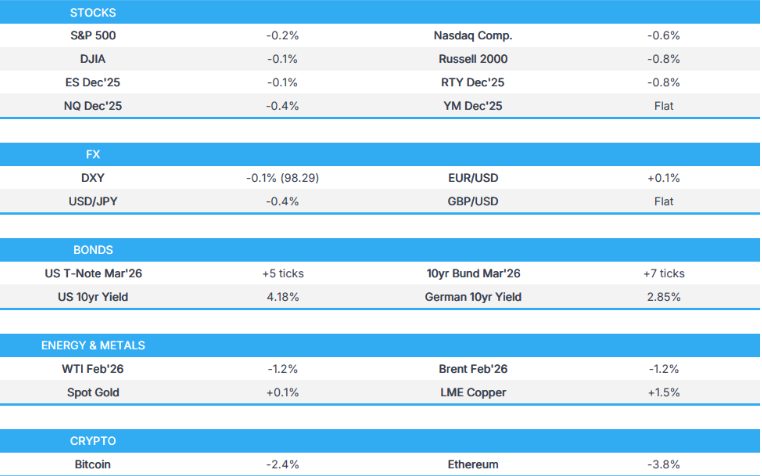Click the YM Dec'25 Flat value
Screen dimensions: 762x476
pos(663,105)
